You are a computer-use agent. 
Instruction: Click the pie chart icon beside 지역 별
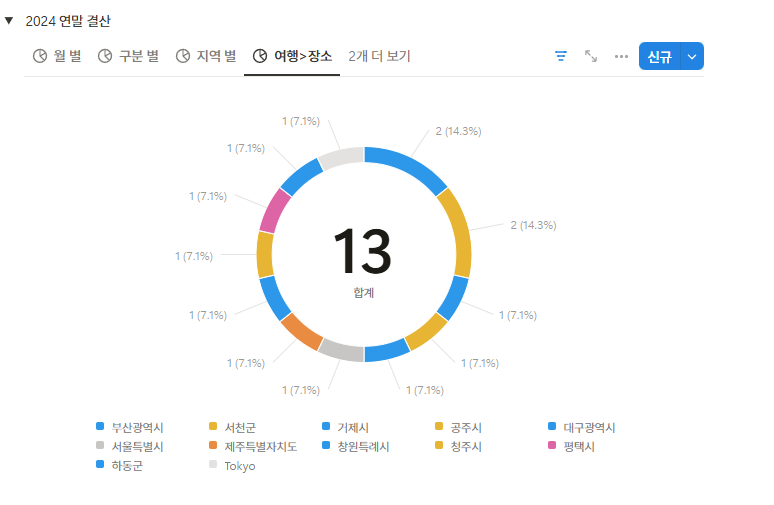[183, 56]
